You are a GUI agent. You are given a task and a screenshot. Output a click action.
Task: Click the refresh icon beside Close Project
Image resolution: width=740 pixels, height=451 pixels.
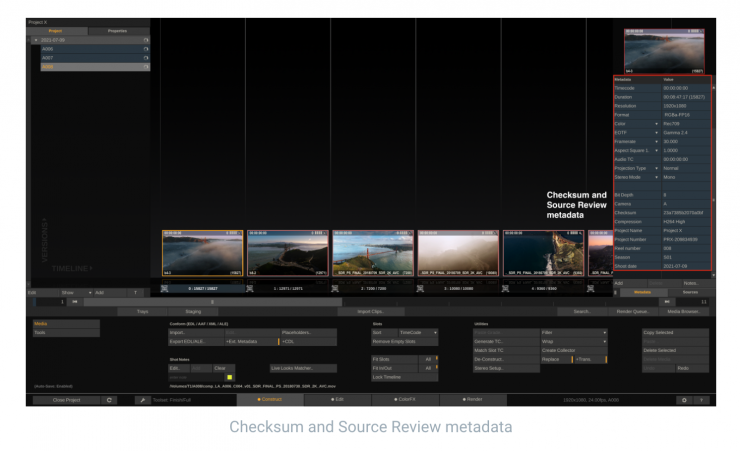pos(111,399)
